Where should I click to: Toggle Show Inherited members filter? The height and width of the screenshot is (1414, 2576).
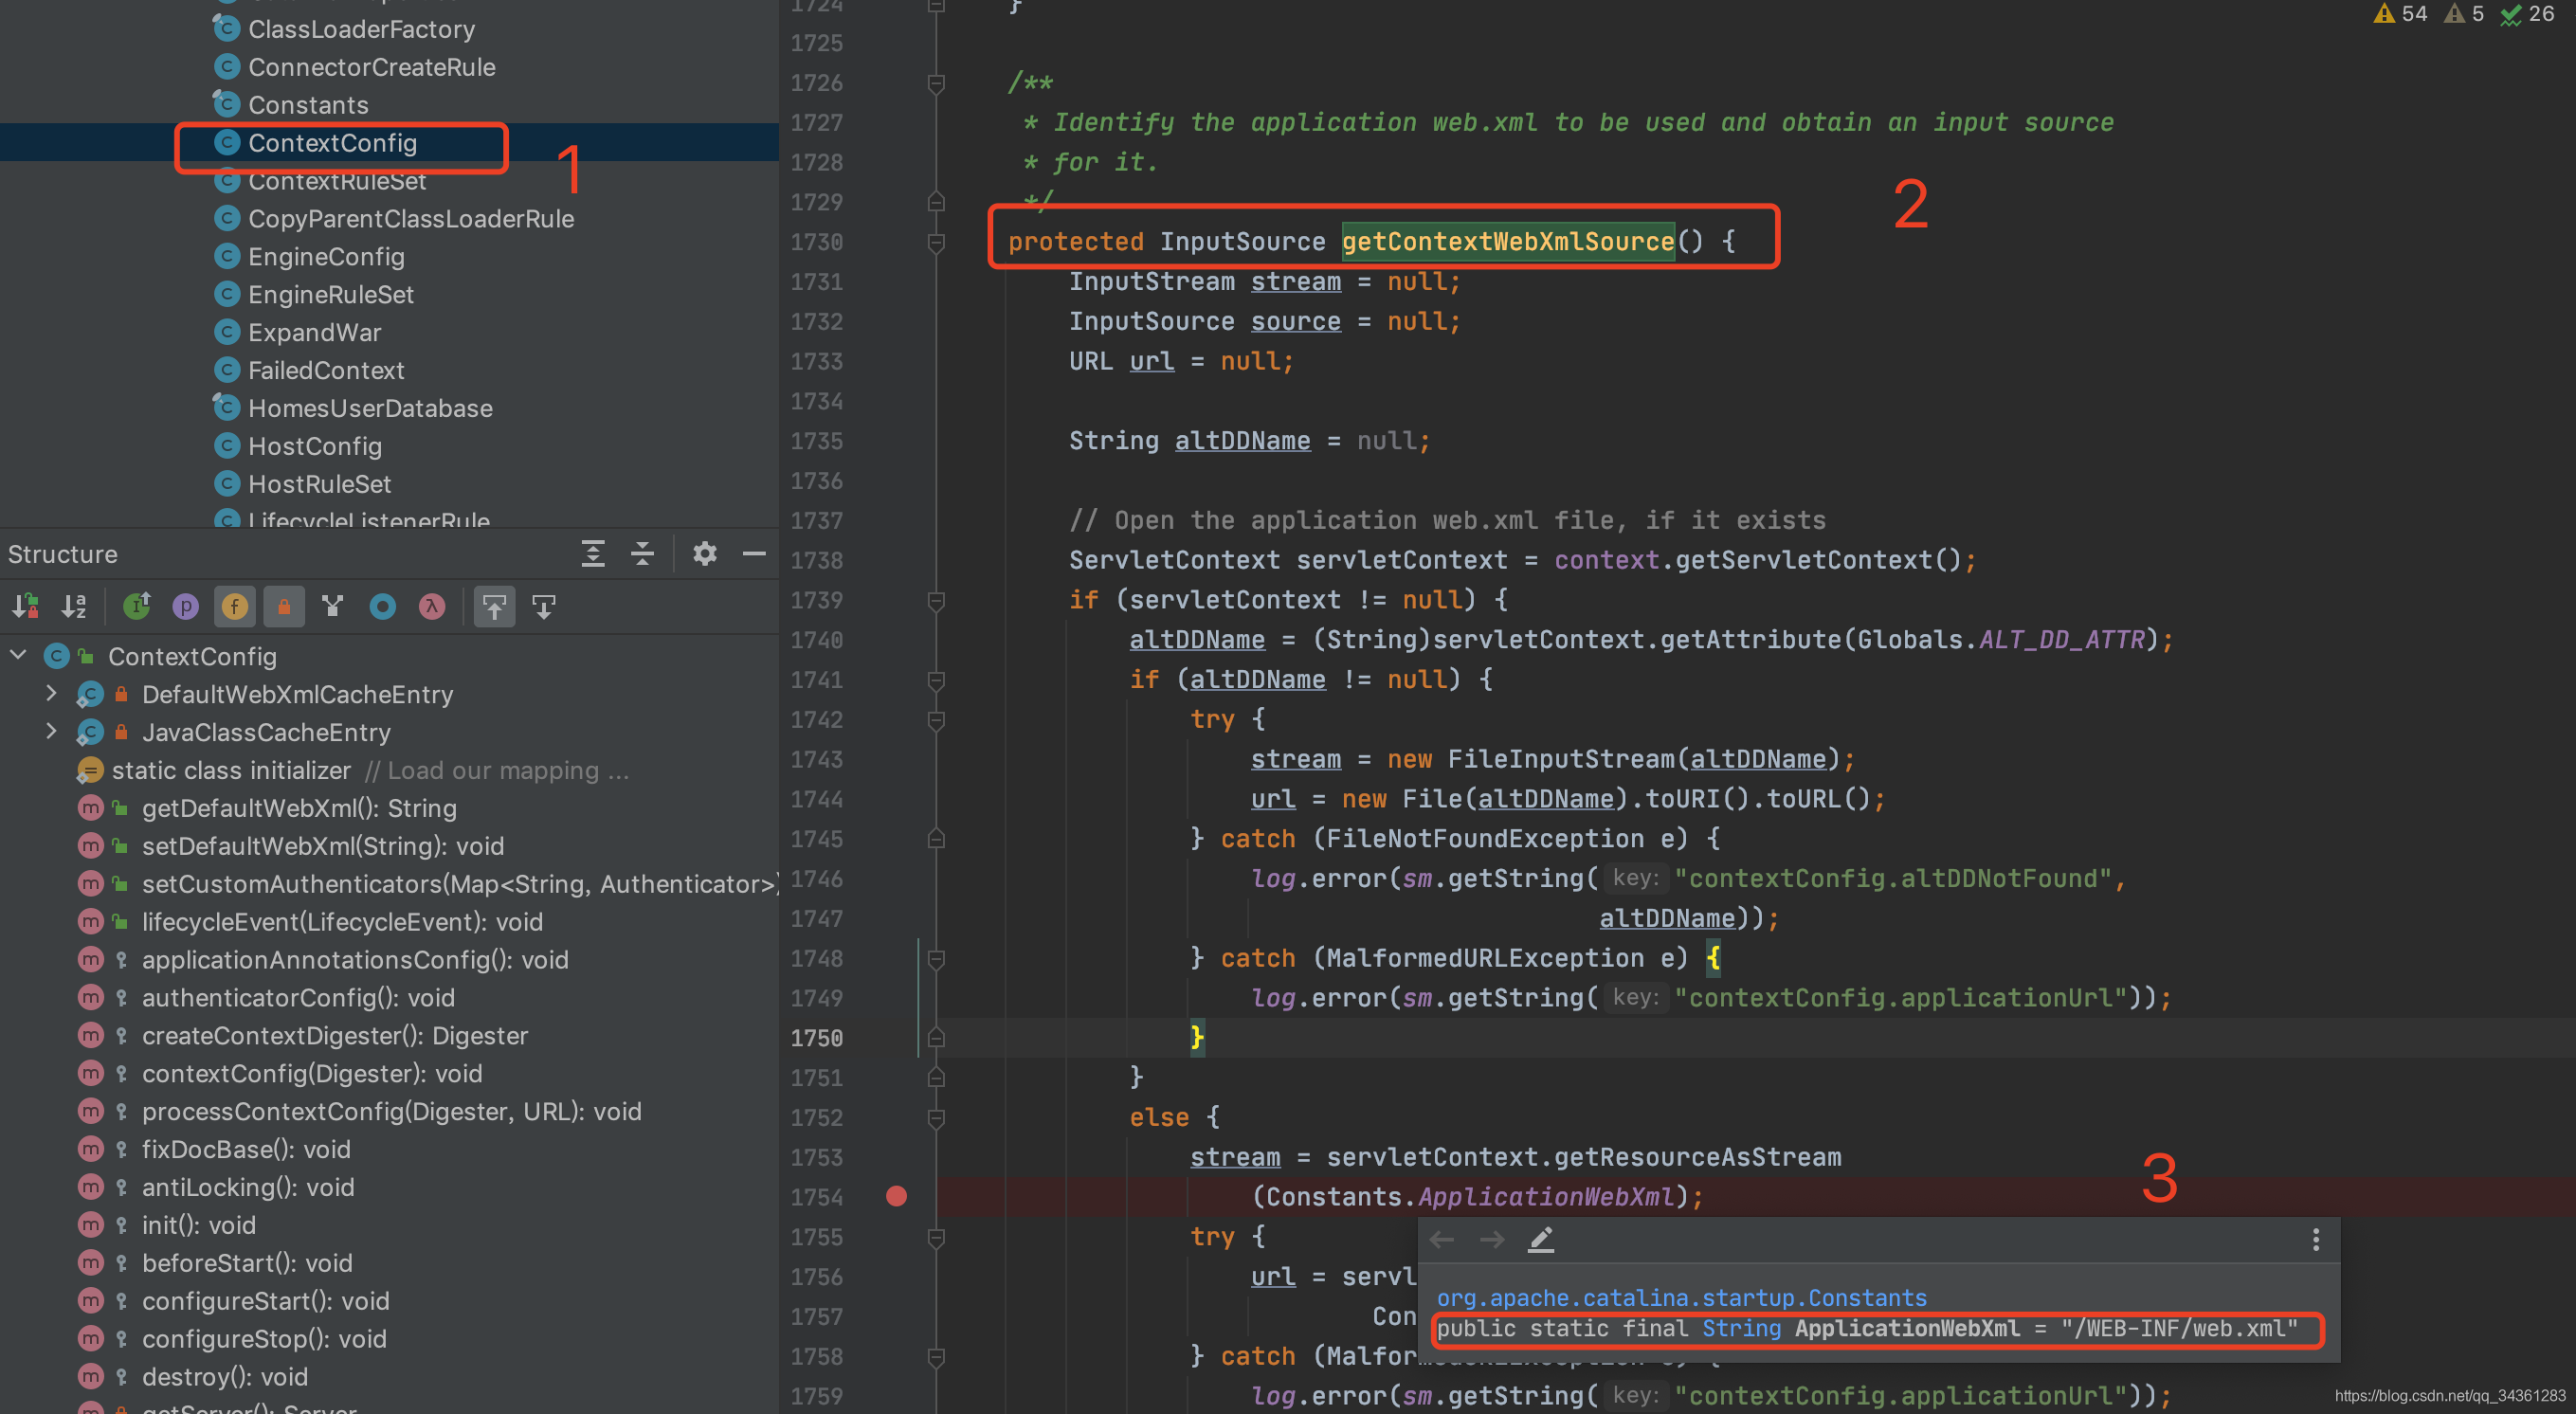point(137,606)
